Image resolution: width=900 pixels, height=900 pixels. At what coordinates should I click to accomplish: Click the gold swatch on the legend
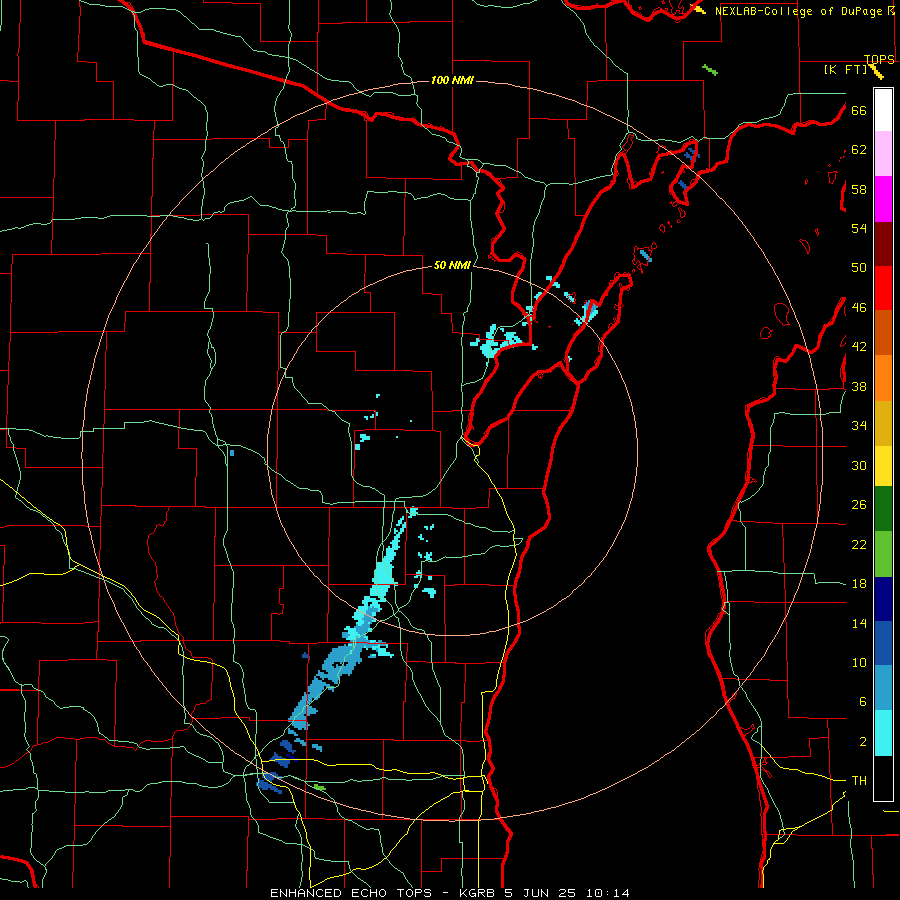883,423
